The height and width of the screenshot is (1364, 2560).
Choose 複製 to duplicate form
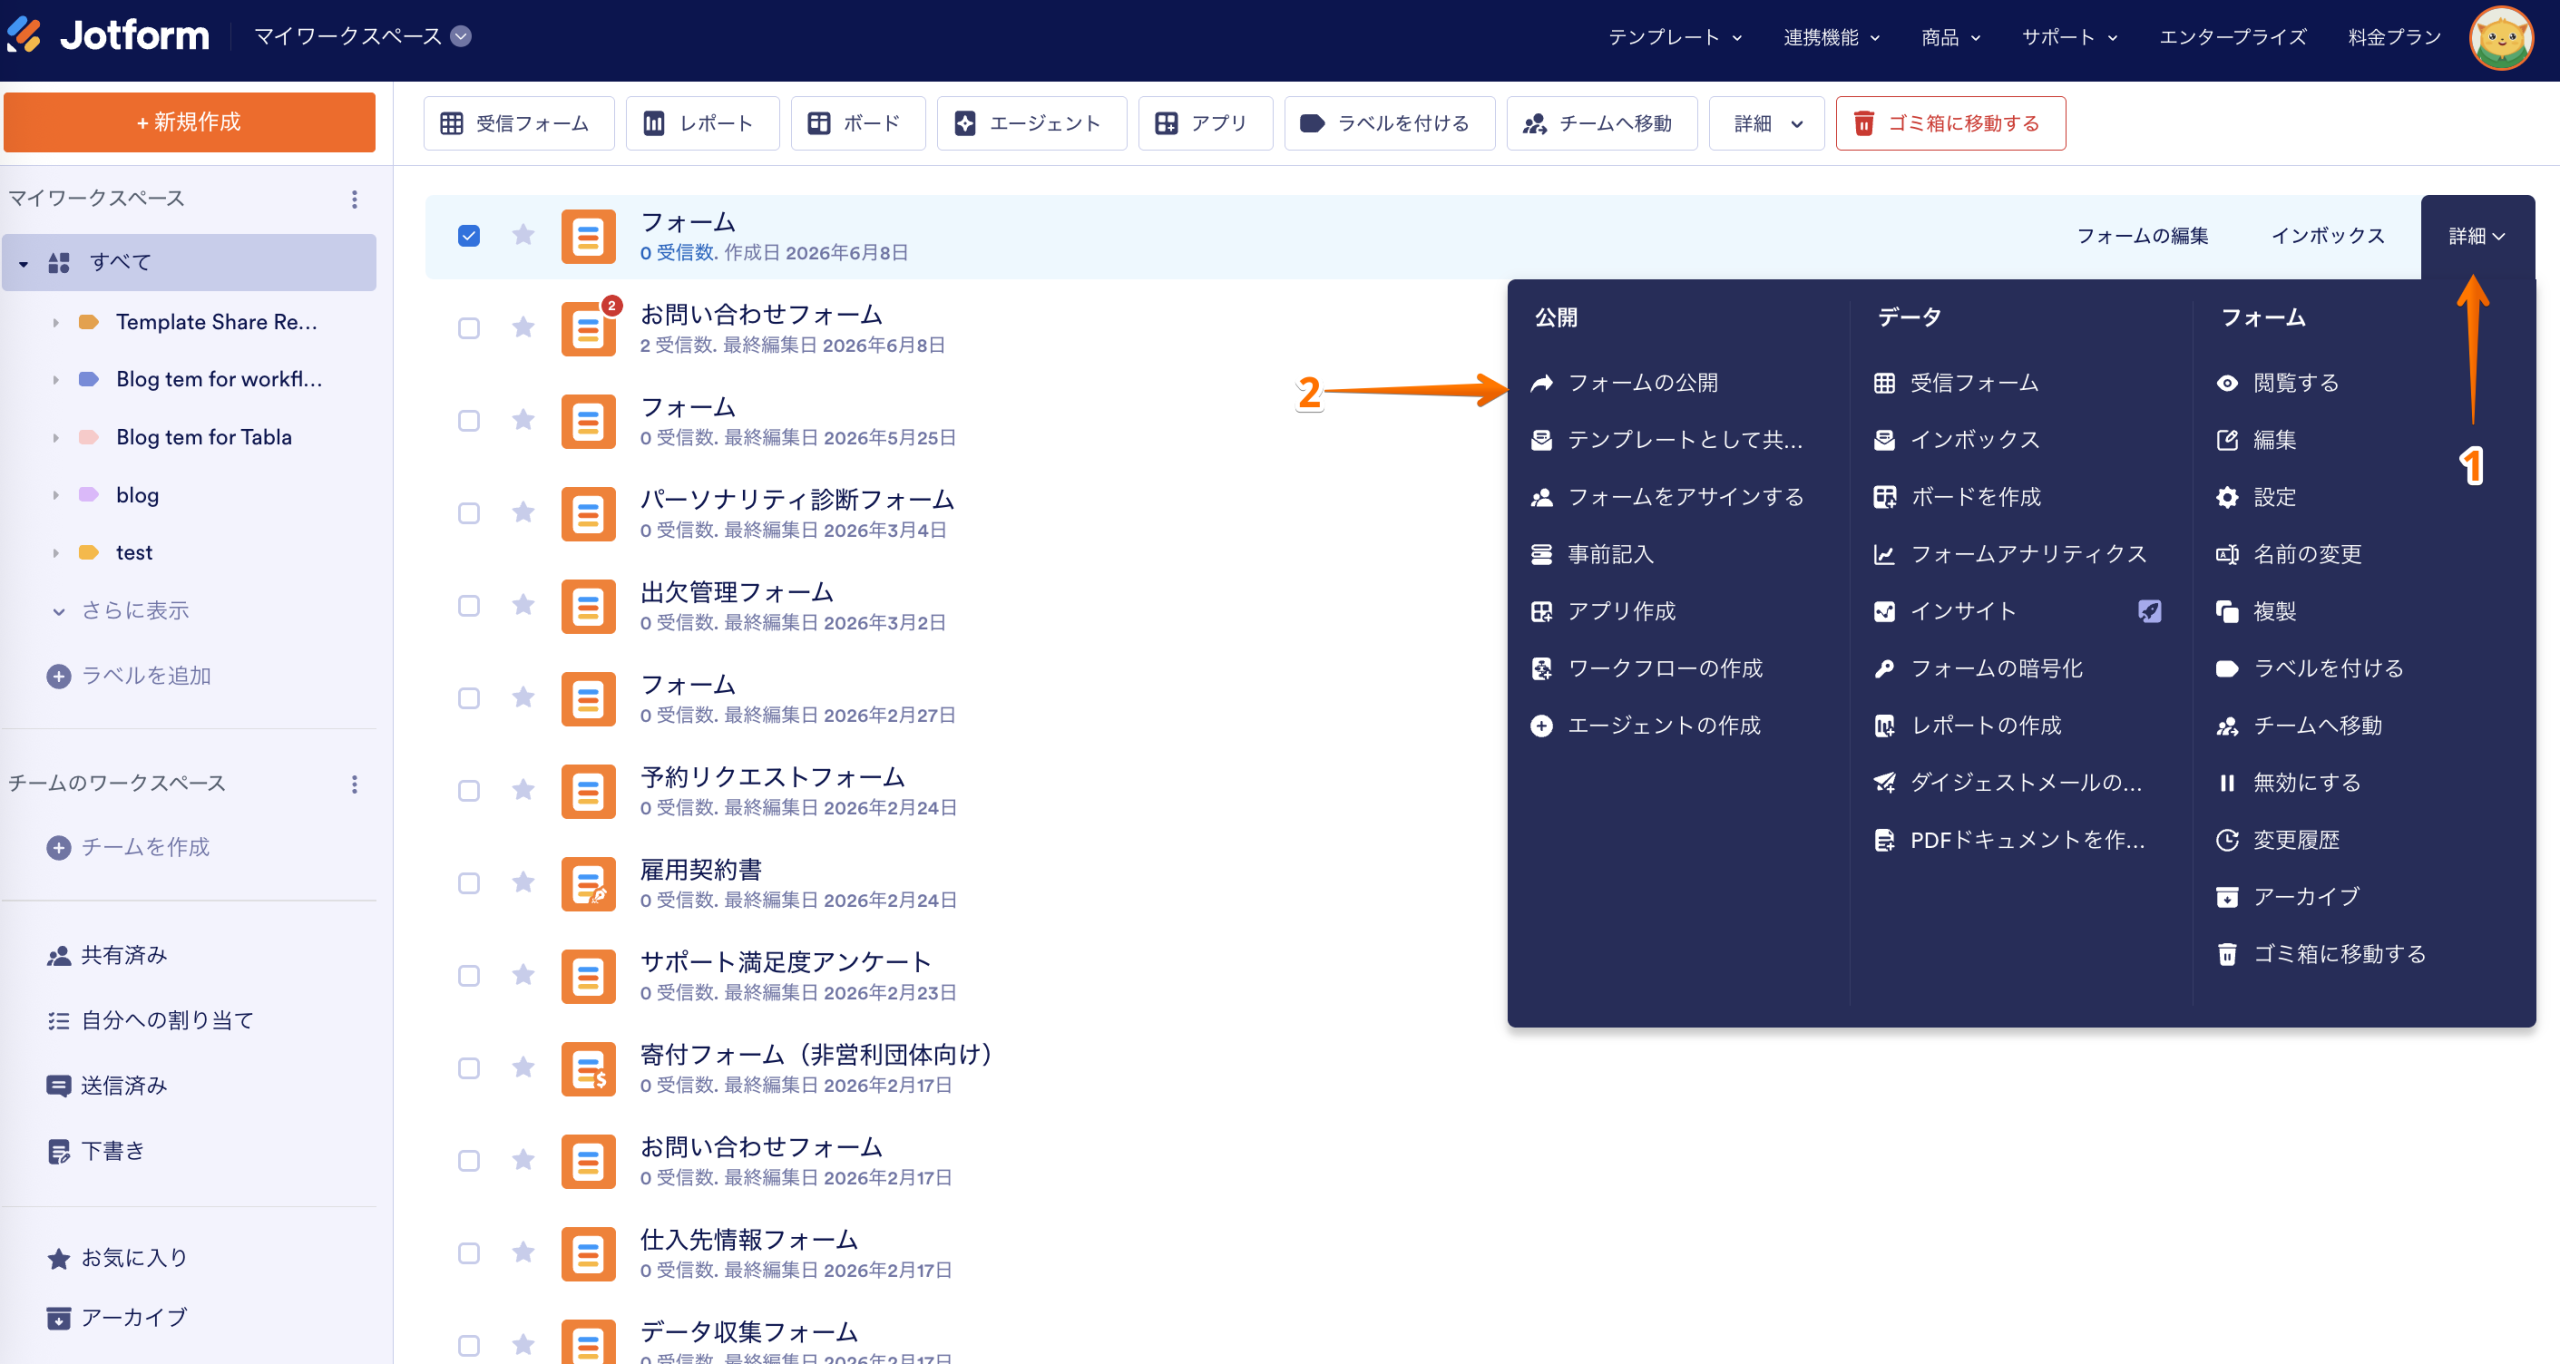[x=2256, y=611]
